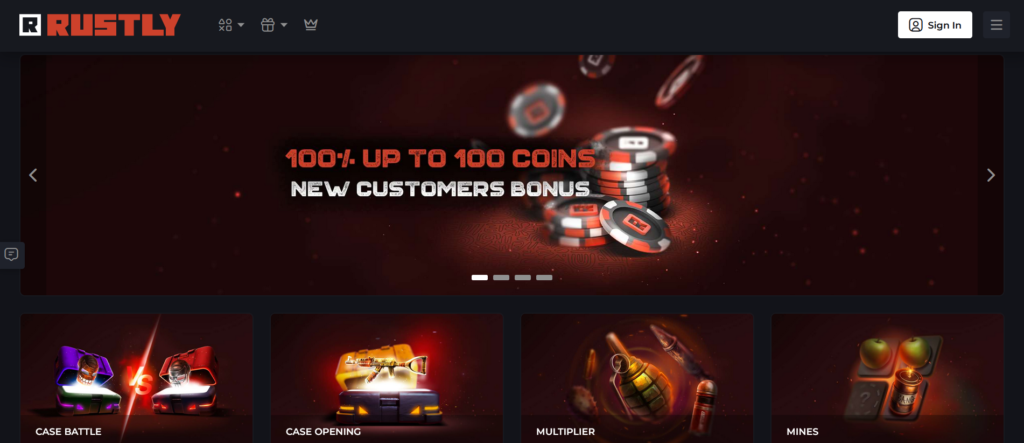Viewport: 1024px width, 443px height.
Task: Open the Mines game card
Action: [x=887, y=378]
